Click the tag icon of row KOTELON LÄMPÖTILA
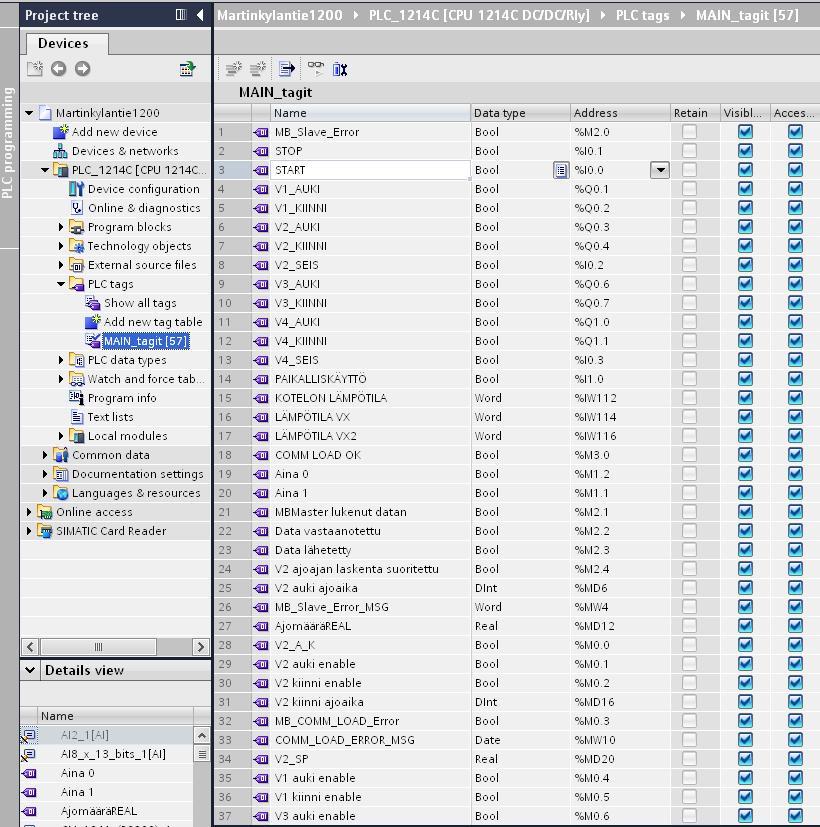Screen dimensions: 820x827 coord(261,398)
